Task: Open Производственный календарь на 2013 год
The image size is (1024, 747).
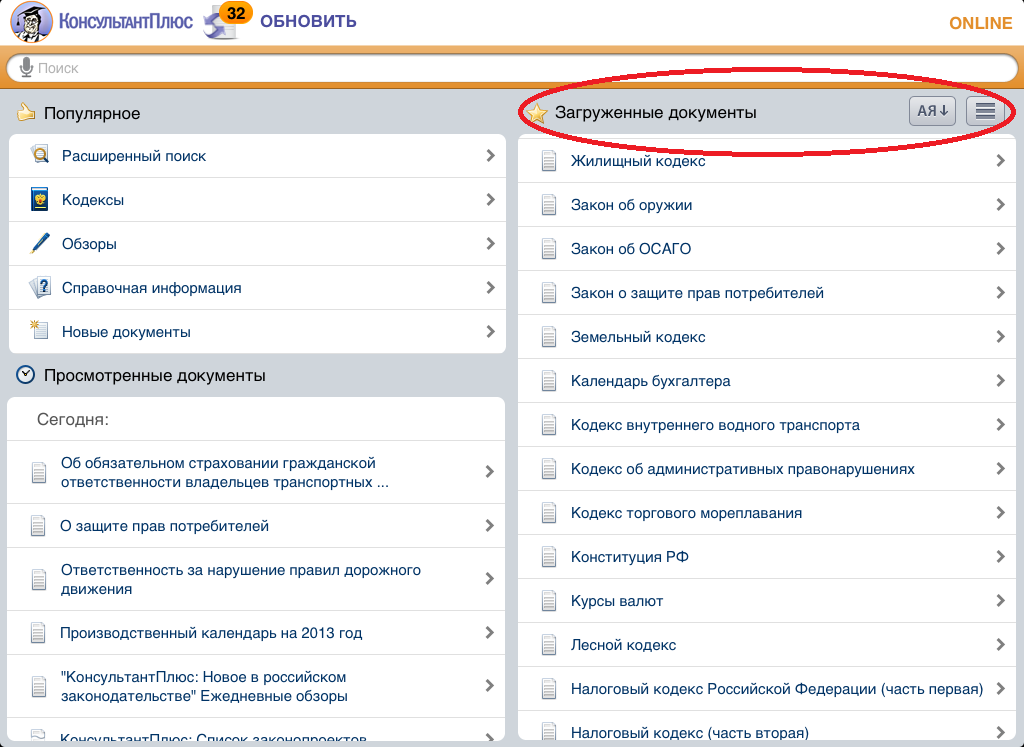Action: pos(211,633)
